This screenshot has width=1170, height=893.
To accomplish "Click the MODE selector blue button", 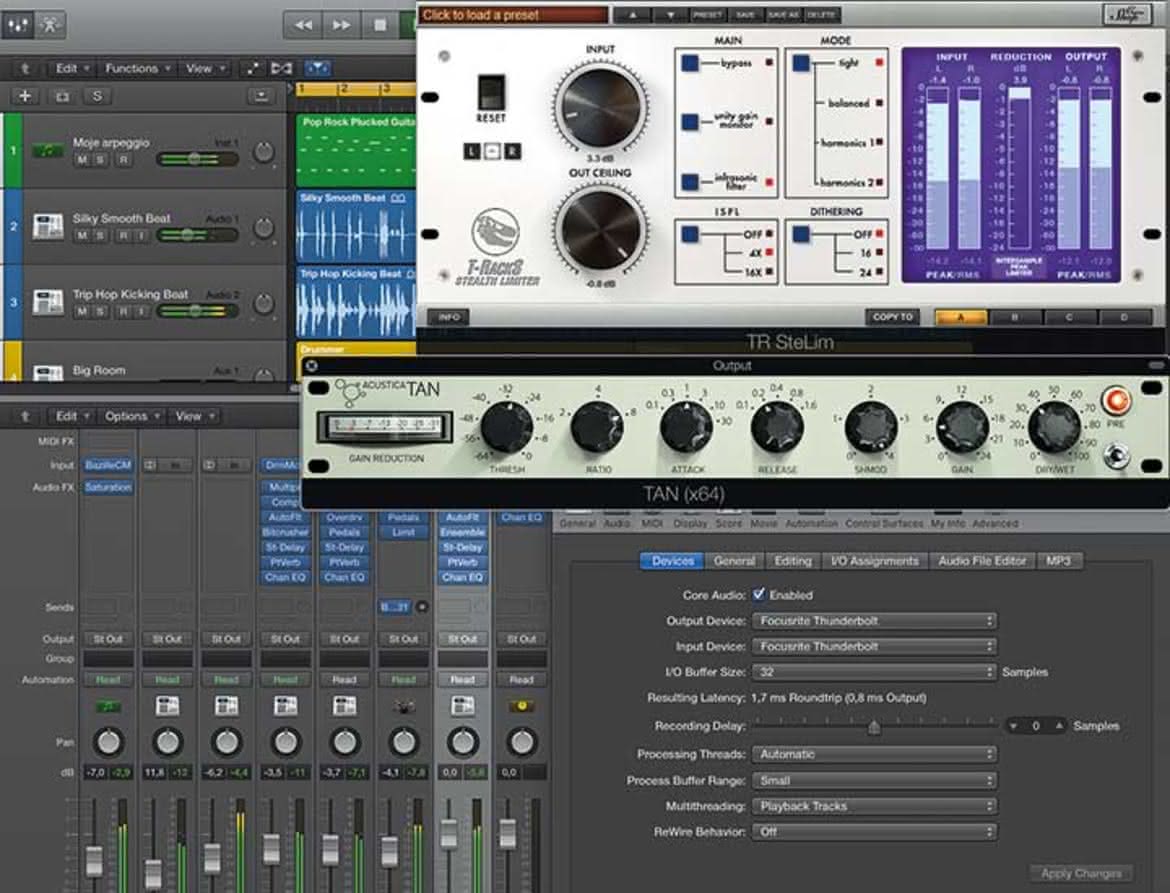I will 801,63.
